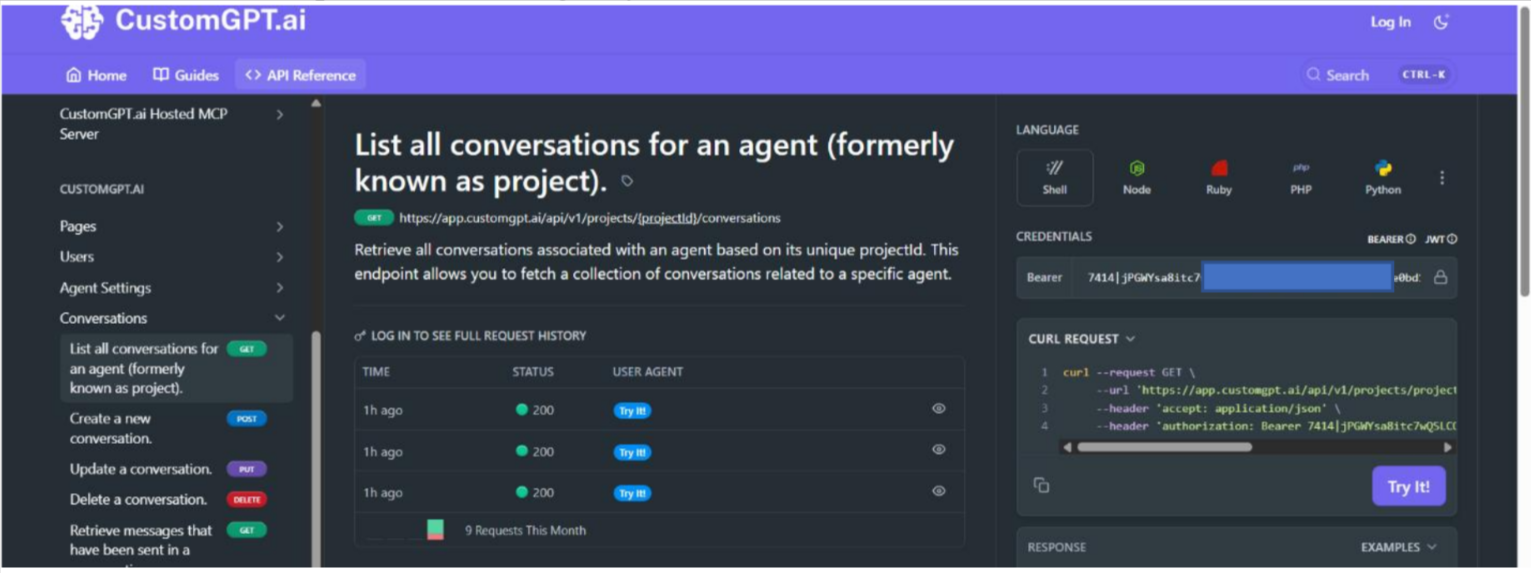Click the sidebar vertical scrollbar
Screen dimensions: 1531x573
pyautogui.click(x=317, y=450)
